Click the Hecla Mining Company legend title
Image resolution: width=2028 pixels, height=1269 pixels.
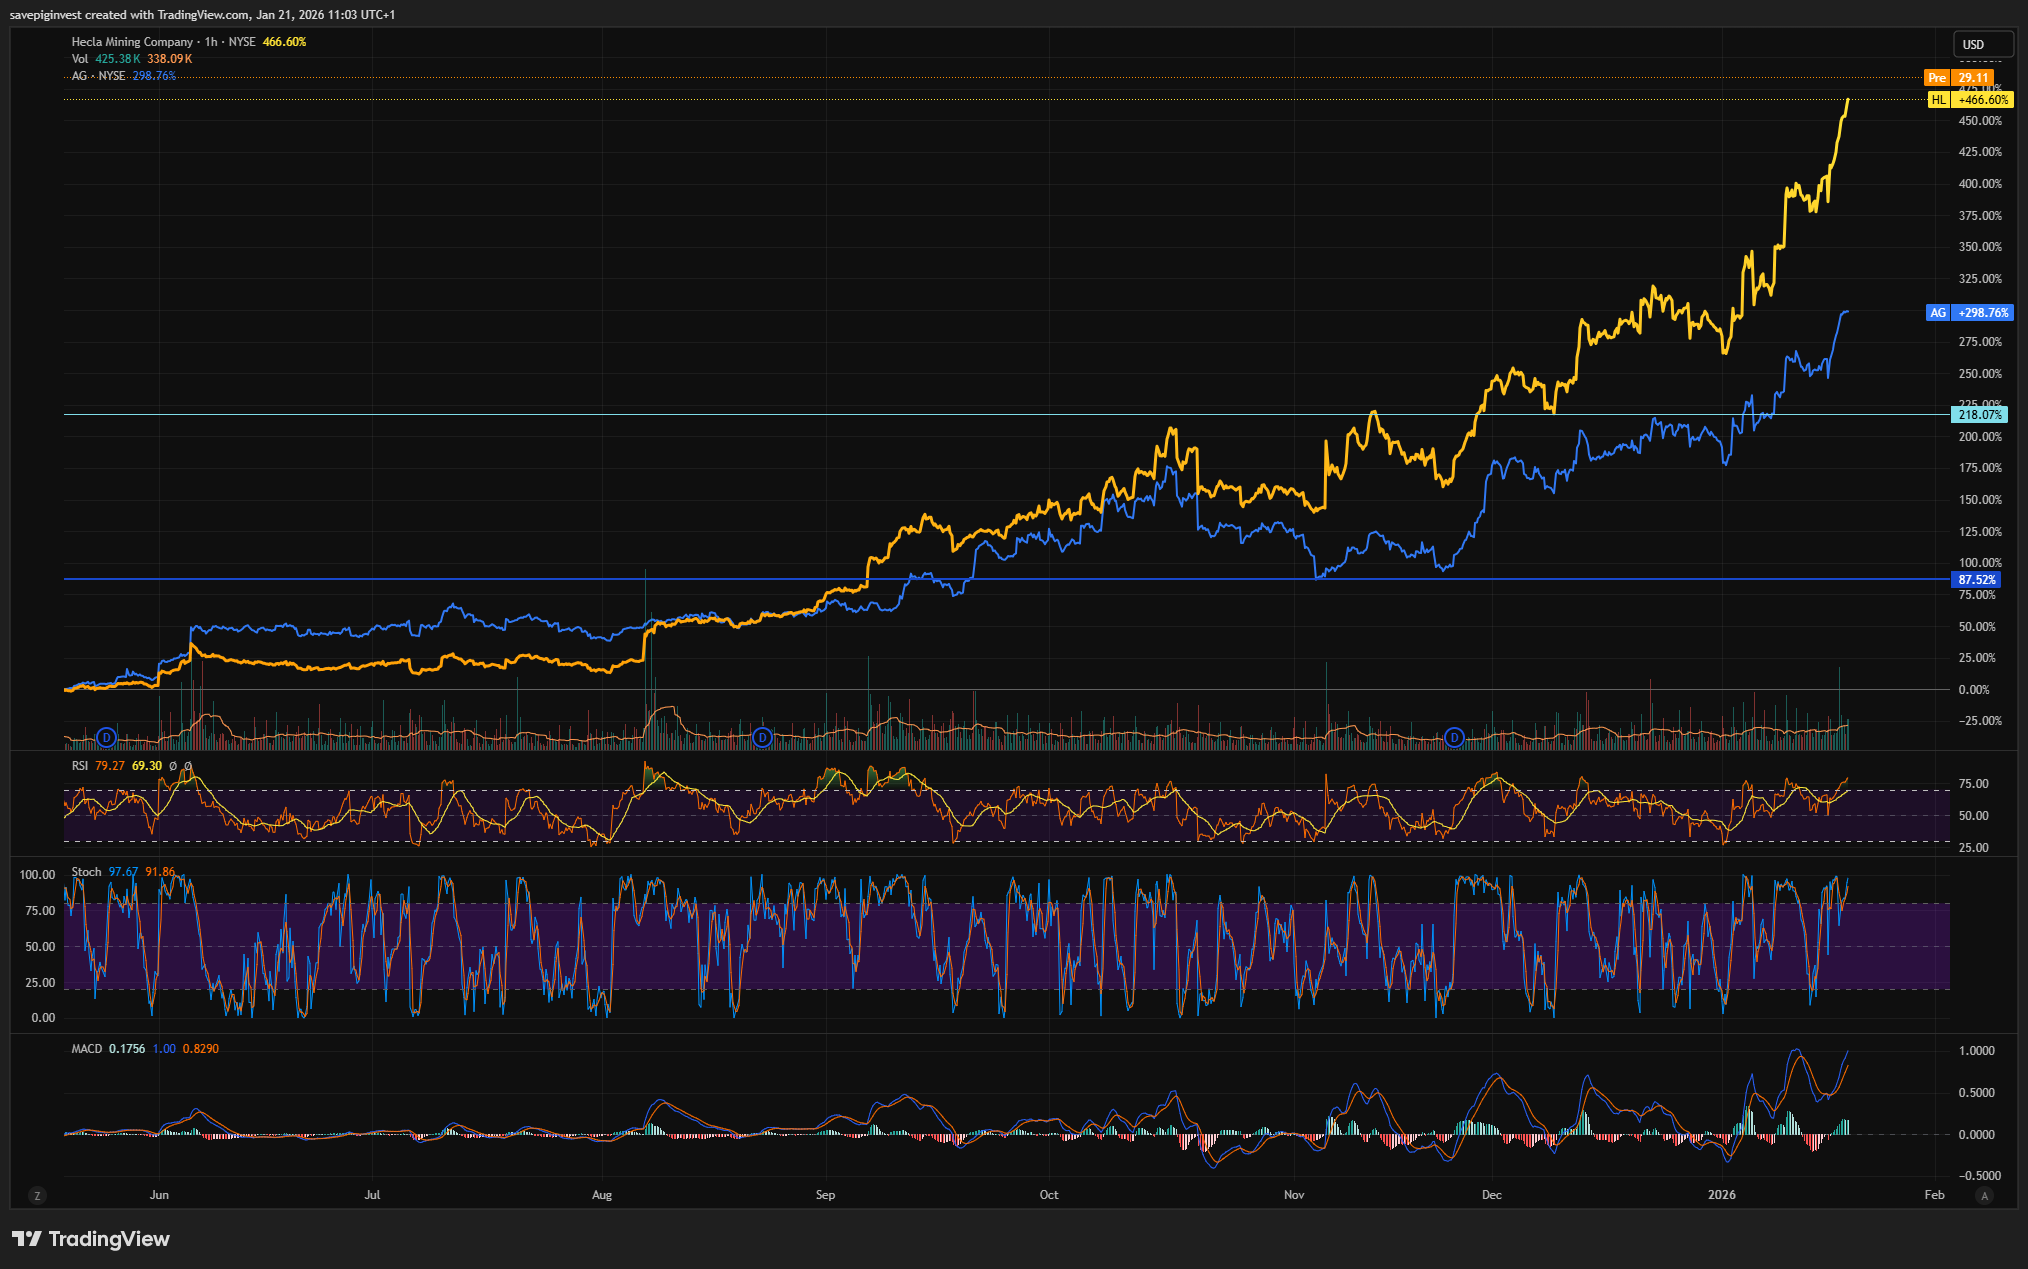pos(132,42)
